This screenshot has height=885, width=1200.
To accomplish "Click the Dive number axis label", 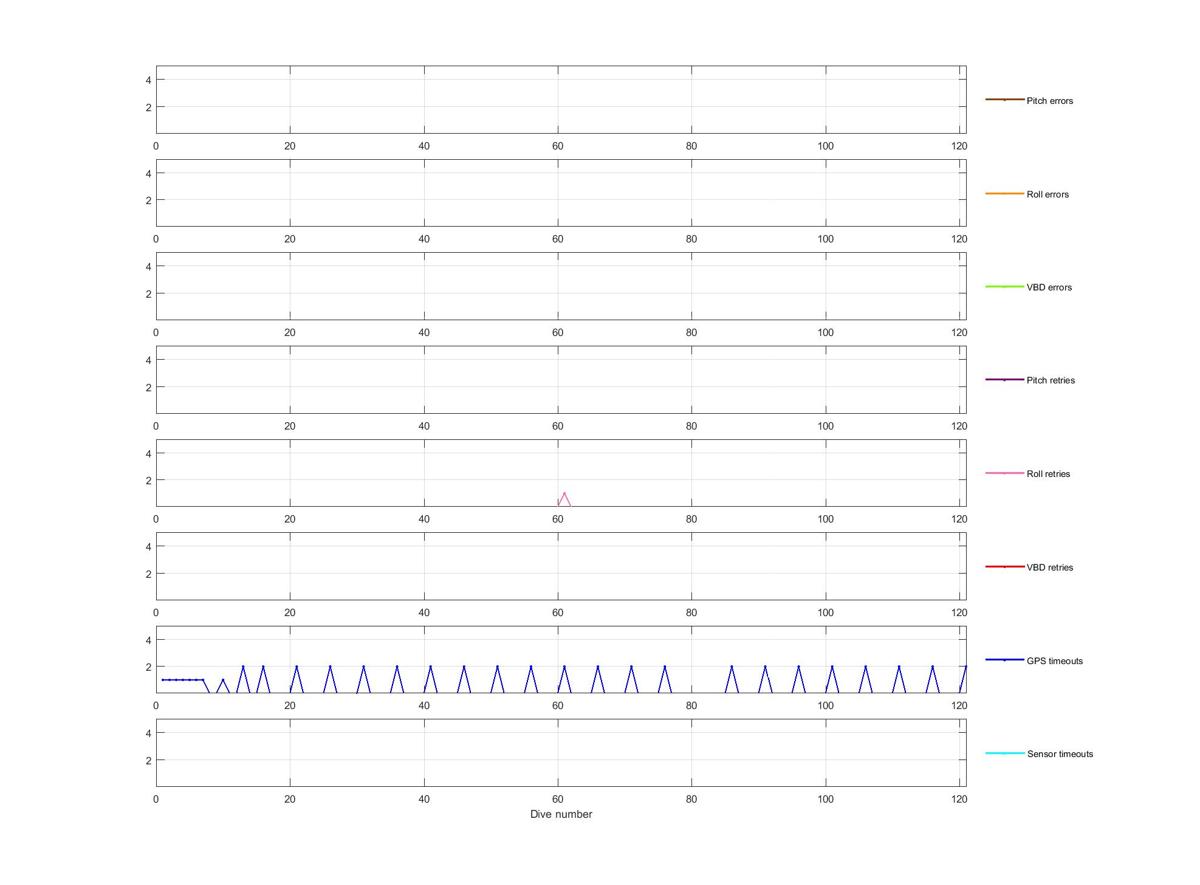I will 561,814.
